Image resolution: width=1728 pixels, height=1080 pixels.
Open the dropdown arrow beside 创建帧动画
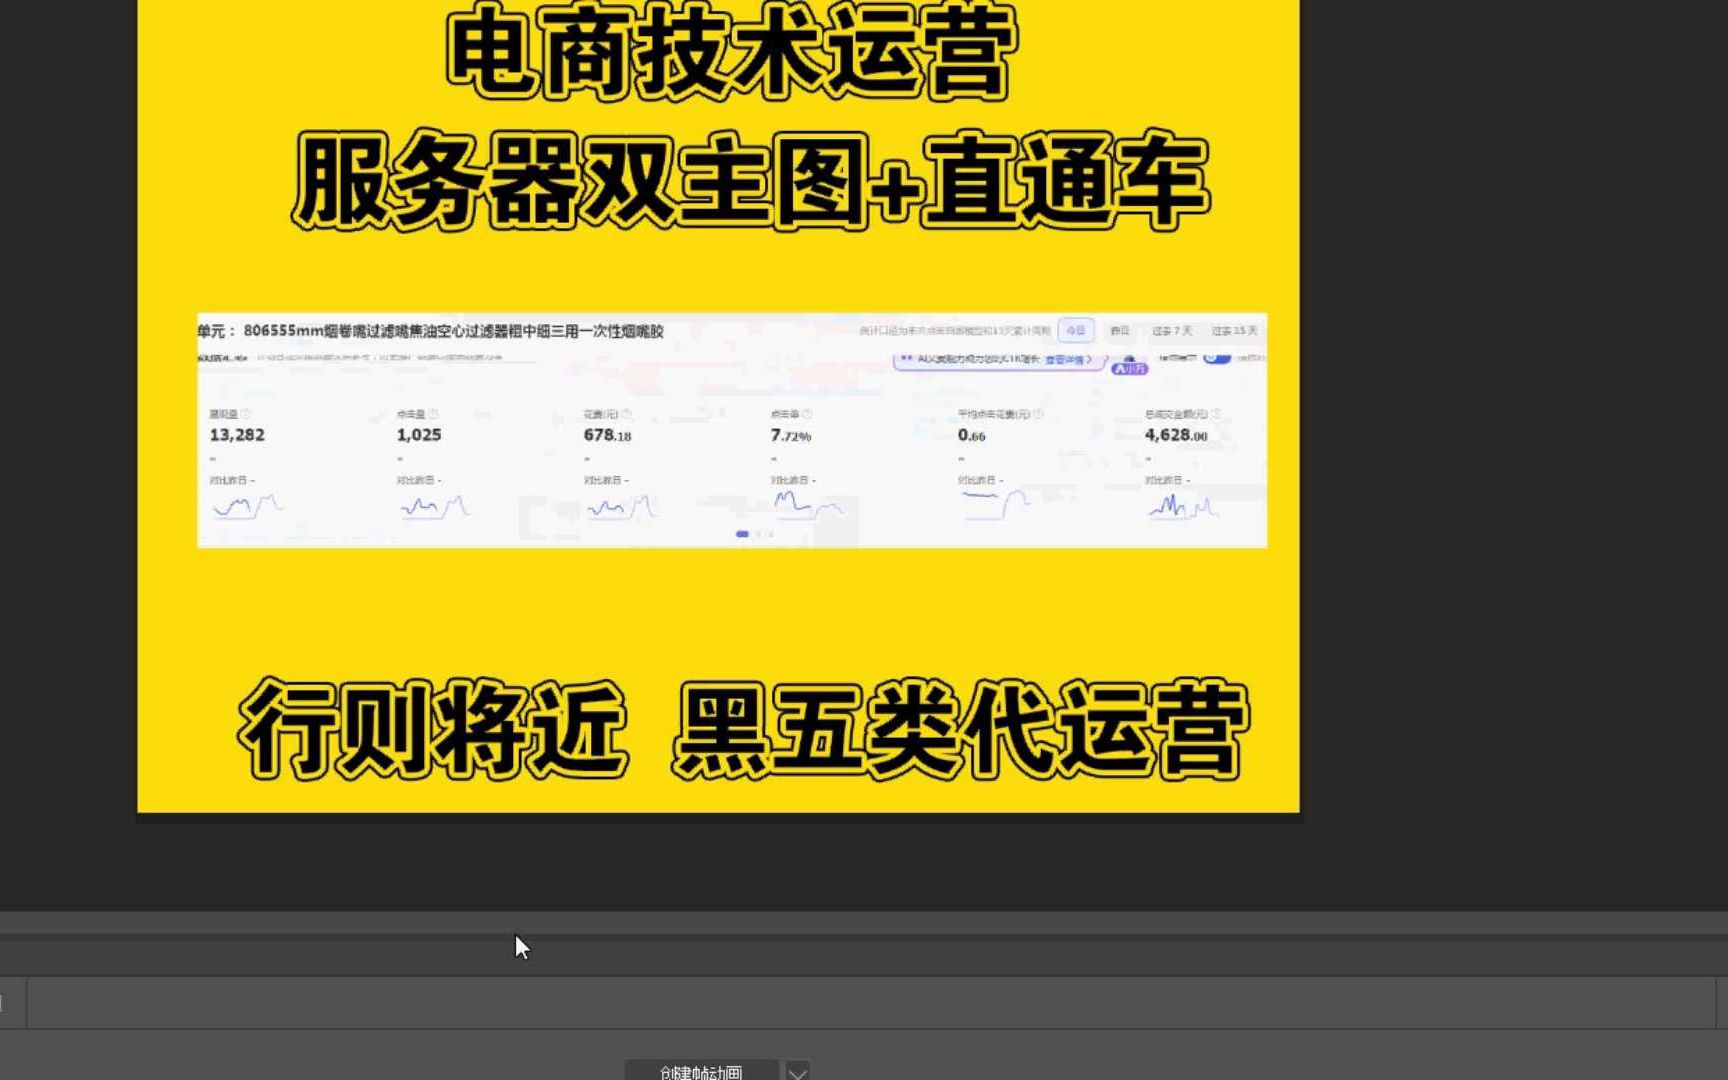(x=798, y=1072)
